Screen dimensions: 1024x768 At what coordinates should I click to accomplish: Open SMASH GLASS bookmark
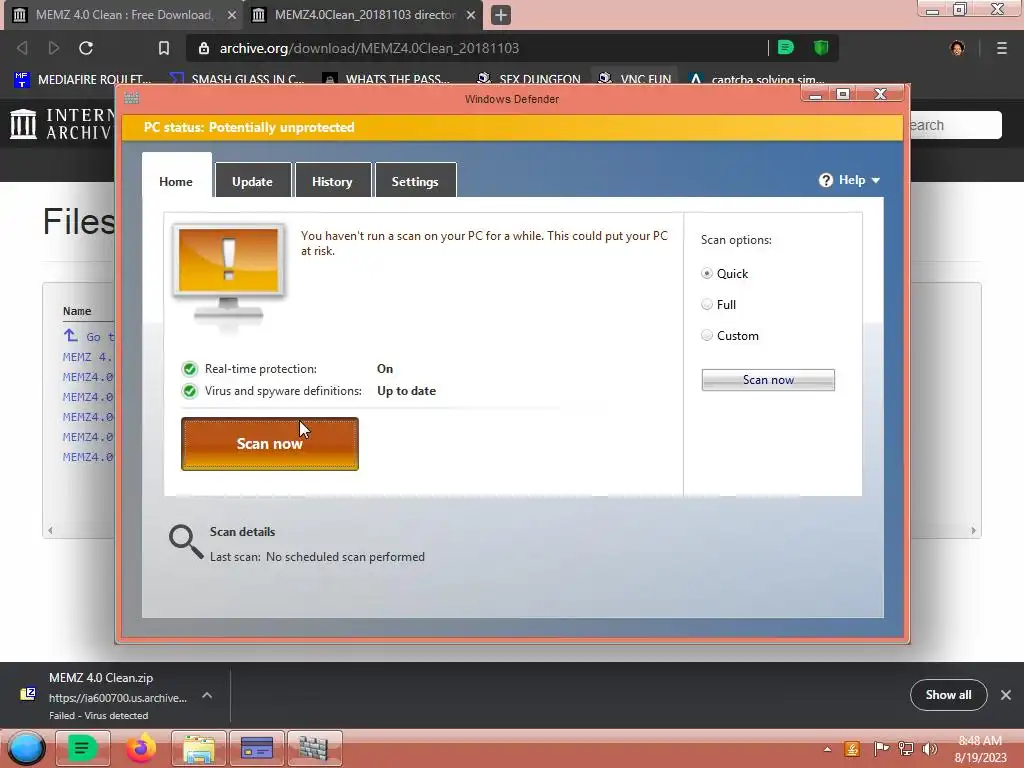(x=236, y=79)
